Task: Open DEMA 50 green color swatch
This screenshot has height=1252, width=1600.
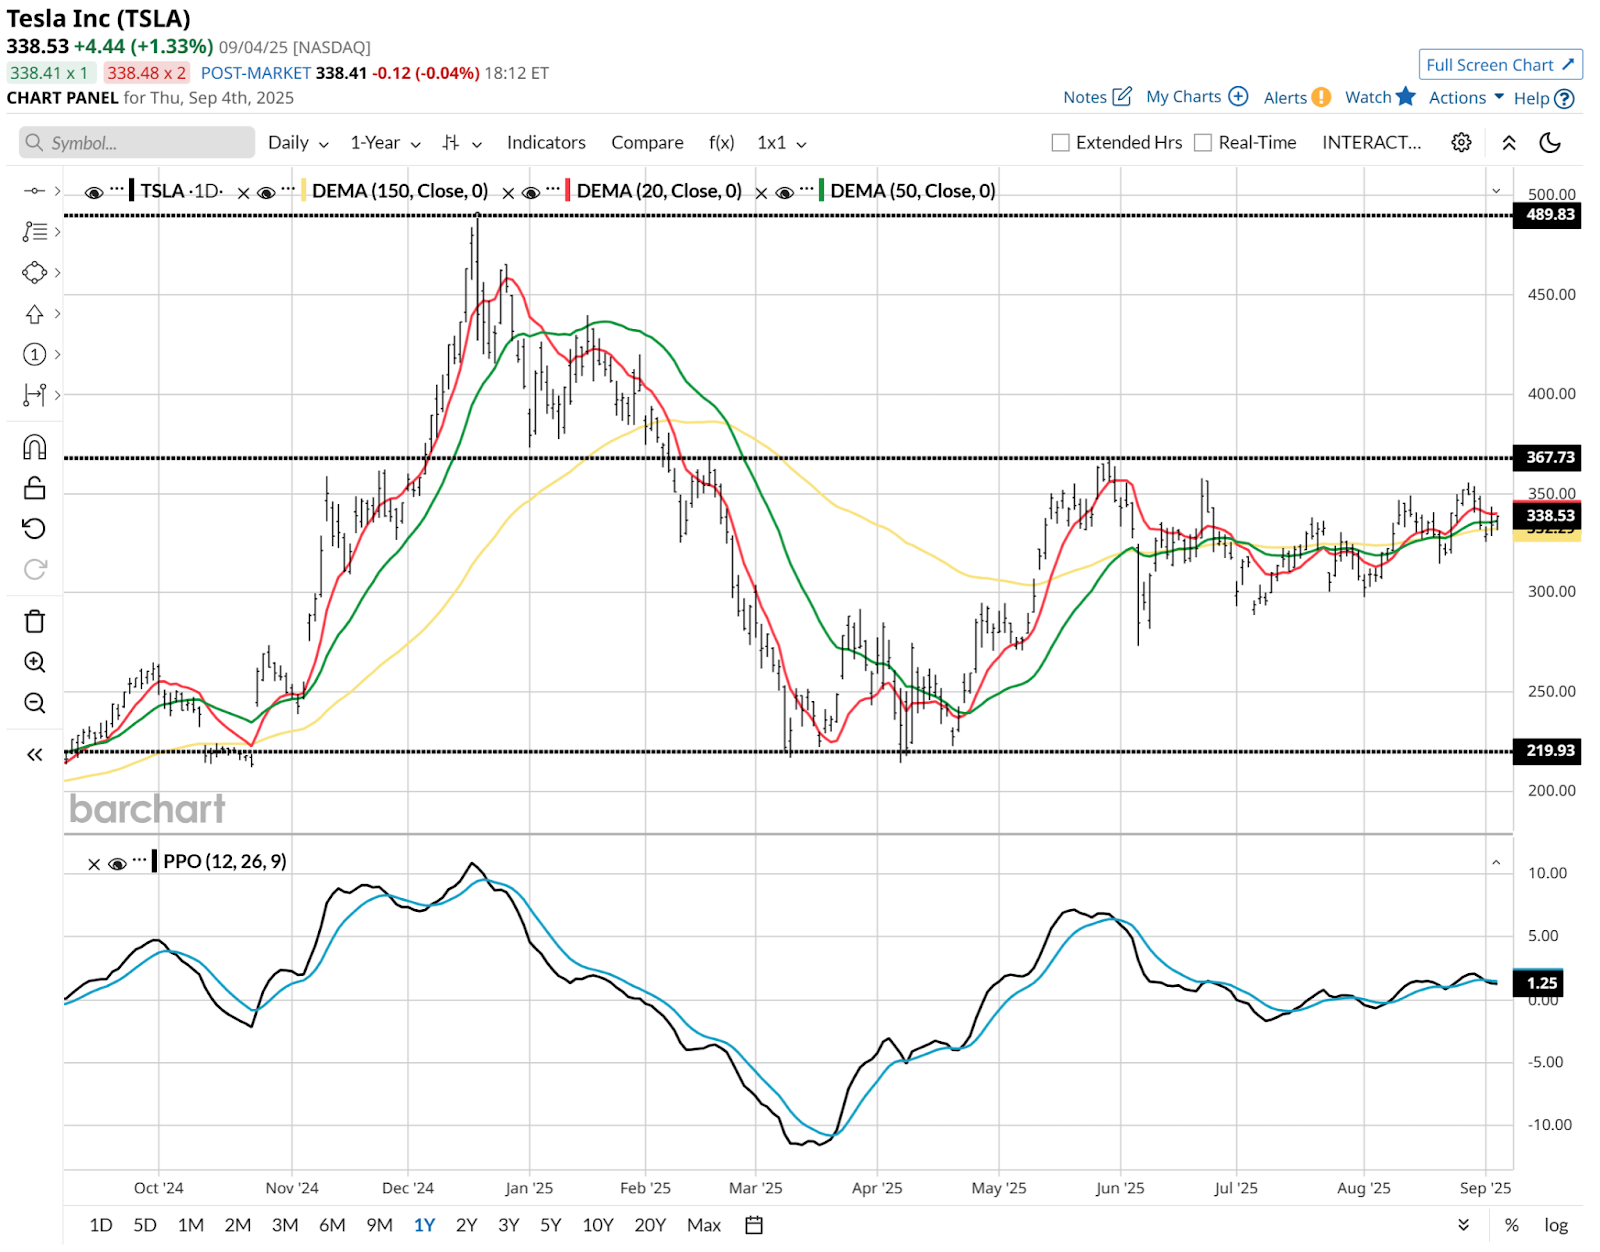Action: point(822,191)
